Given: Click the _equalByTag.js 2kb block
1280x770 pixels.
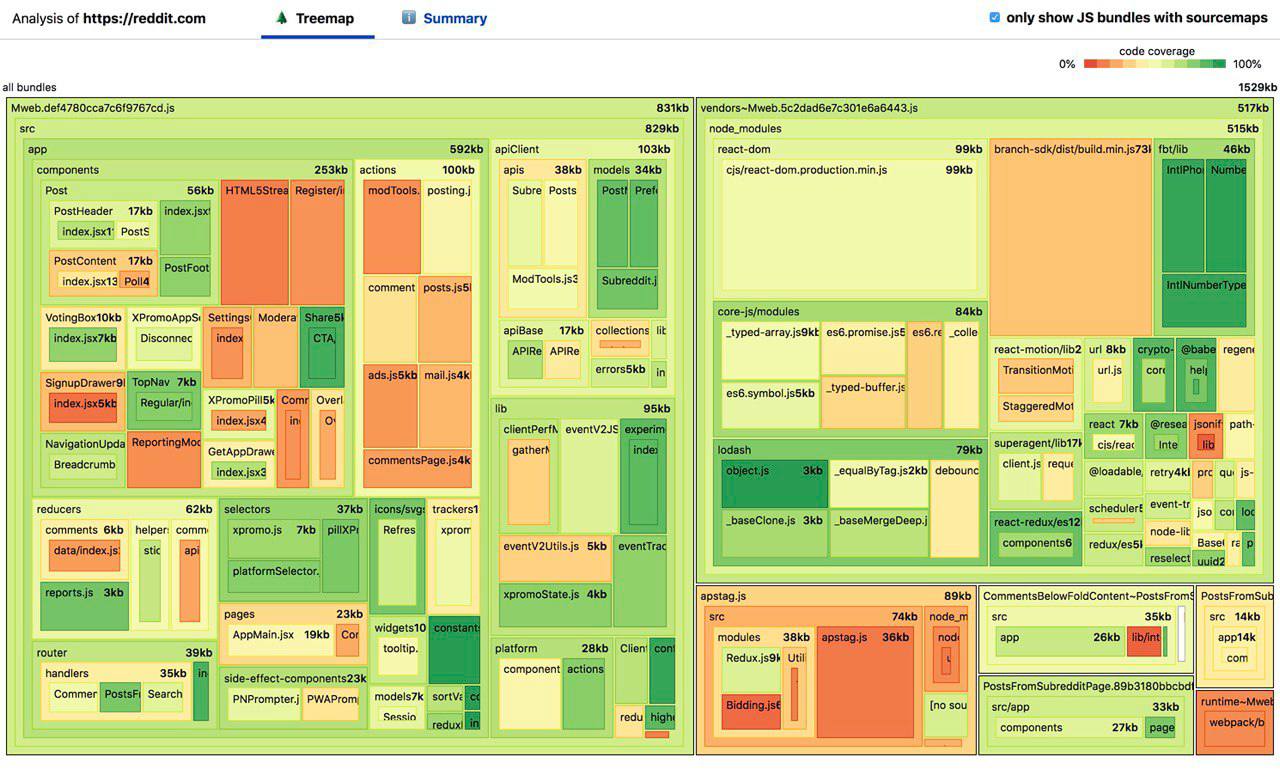Looking at the screenshot, I should [879, 483].
